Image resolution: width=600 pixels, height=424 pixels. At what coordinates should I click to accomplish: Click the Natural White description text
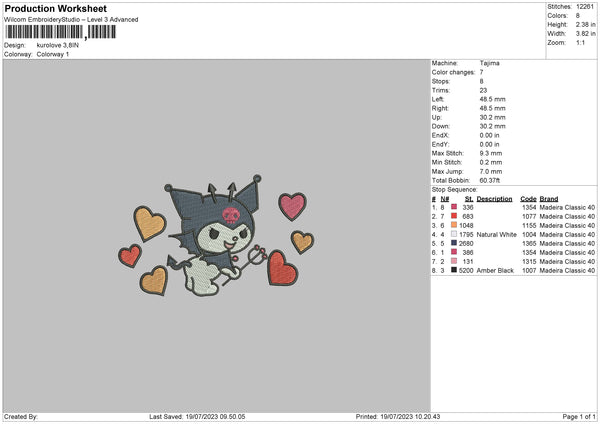[x=497, y=235]
